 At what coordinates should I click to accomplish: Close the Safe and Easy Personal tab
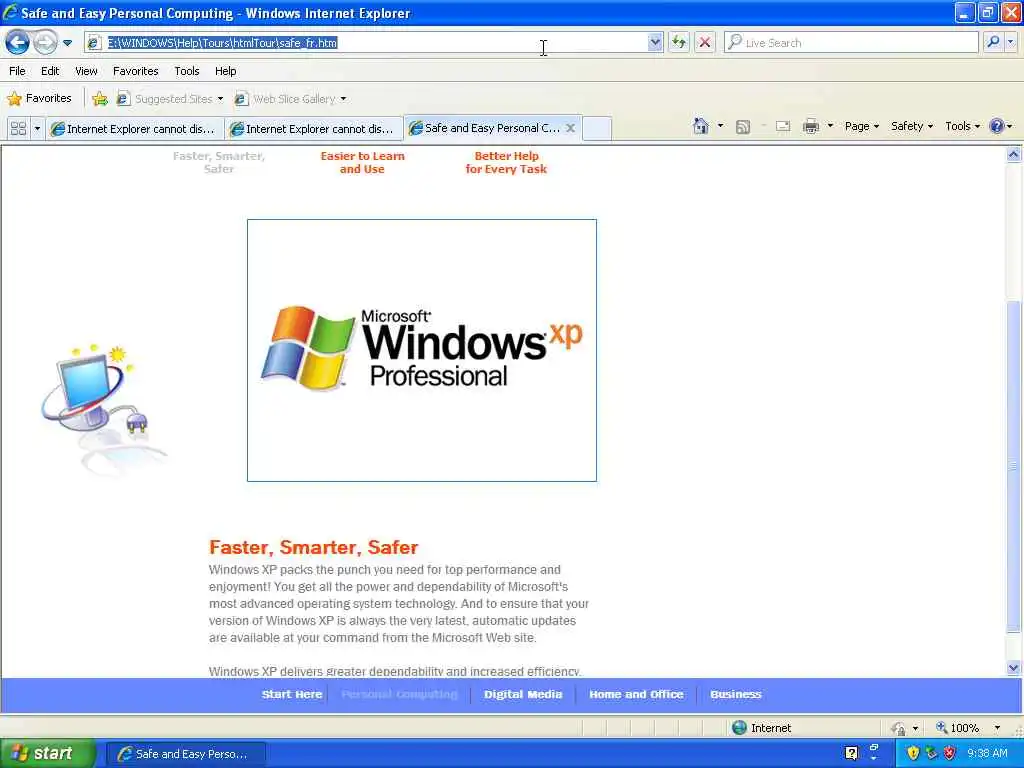(570, 128)
